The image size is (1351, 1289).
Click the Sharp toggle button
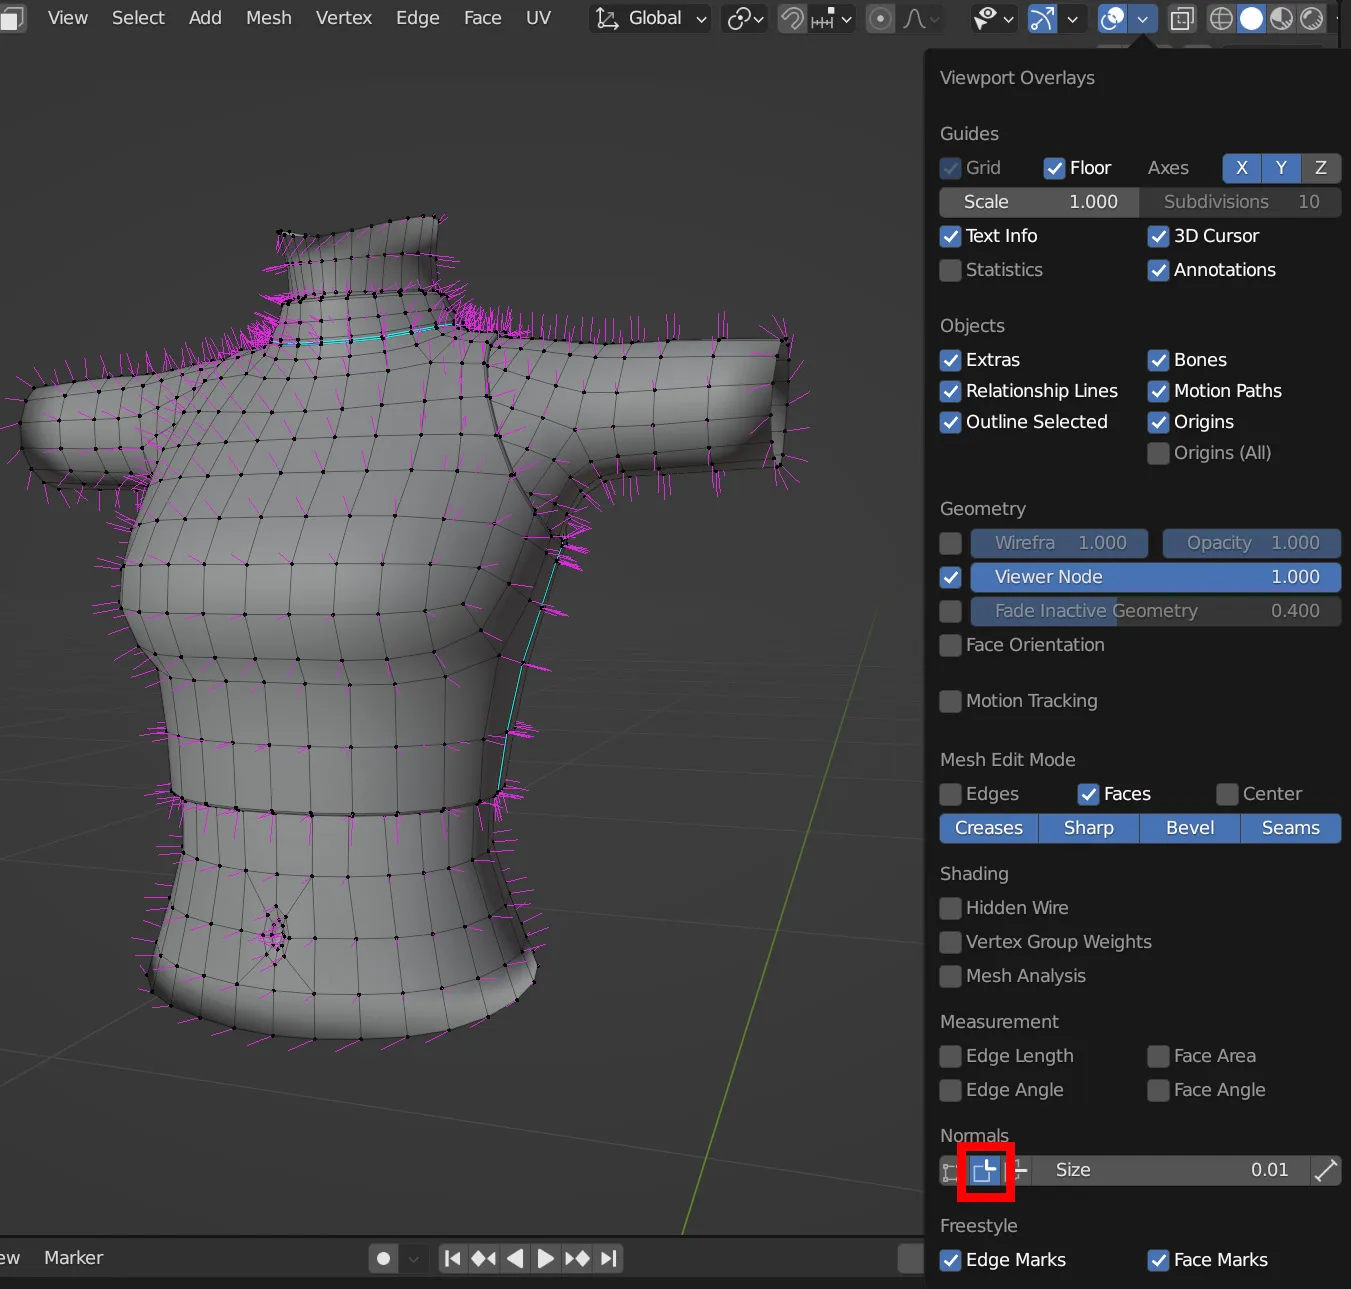pyautogui.click(x=1089, y=828)
